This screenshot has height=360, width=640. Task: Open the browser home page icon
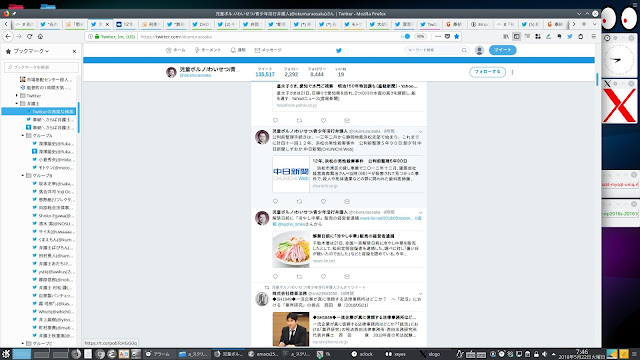pos(40,36)
